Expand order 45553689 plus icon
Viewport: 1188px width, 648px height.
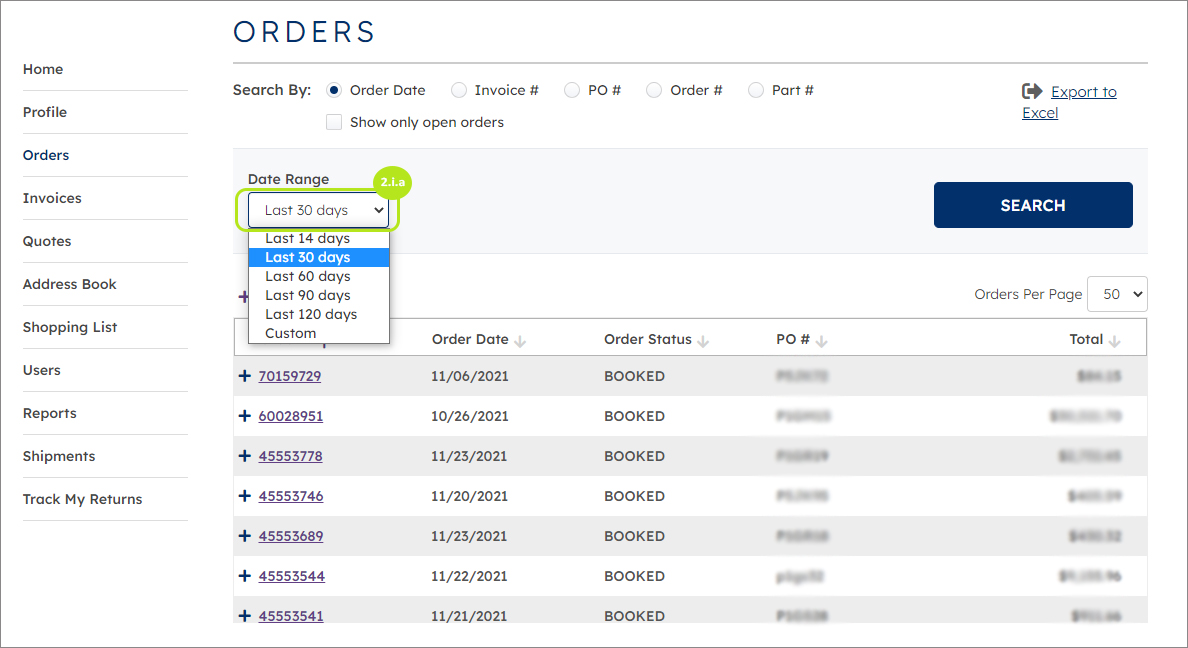(x=245, y=536)
